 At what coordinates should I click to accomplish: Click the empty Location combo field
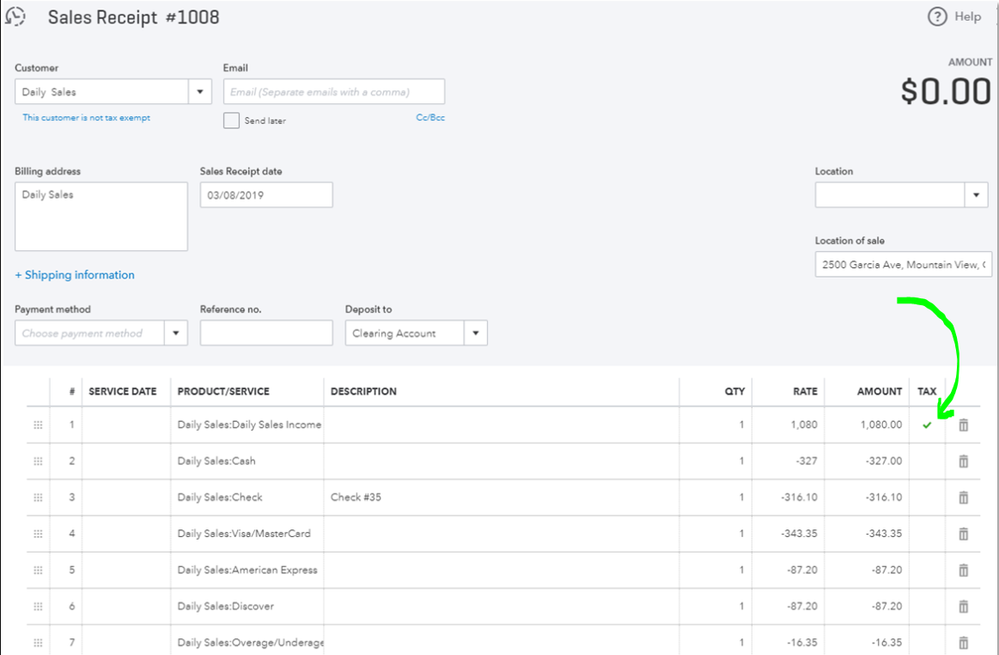(890, 195)
